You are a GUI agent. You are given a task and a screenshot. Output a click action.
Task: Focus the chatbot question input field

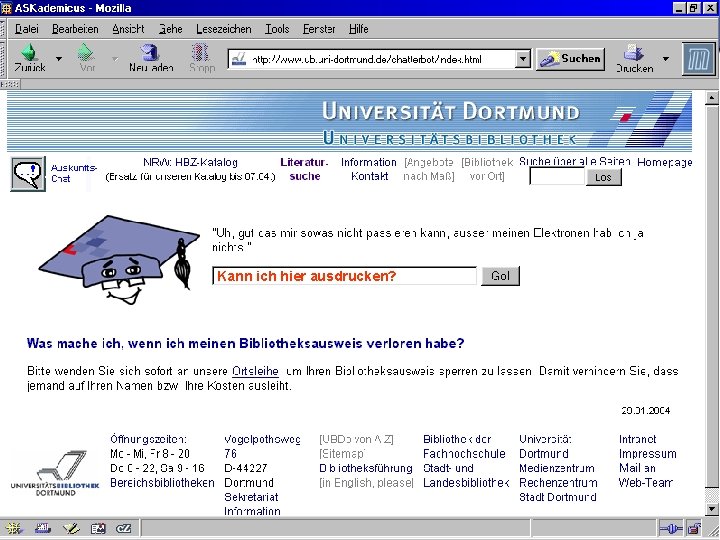point(344,276)
